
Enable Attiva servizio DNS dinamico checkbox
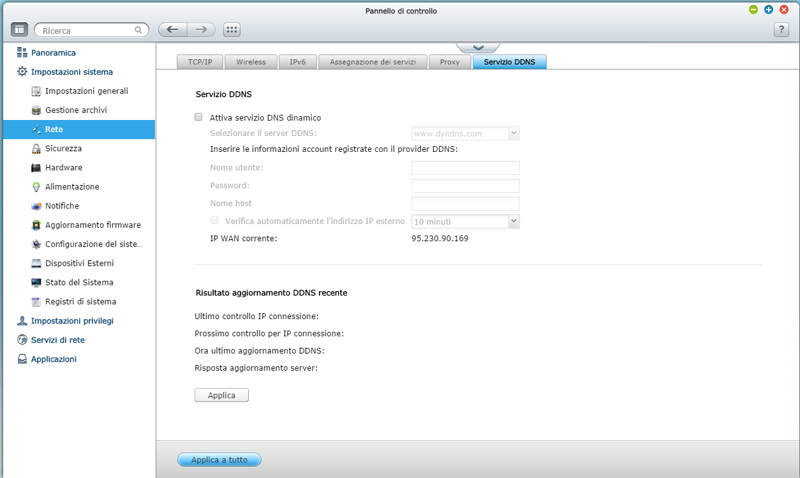[199, 117]
